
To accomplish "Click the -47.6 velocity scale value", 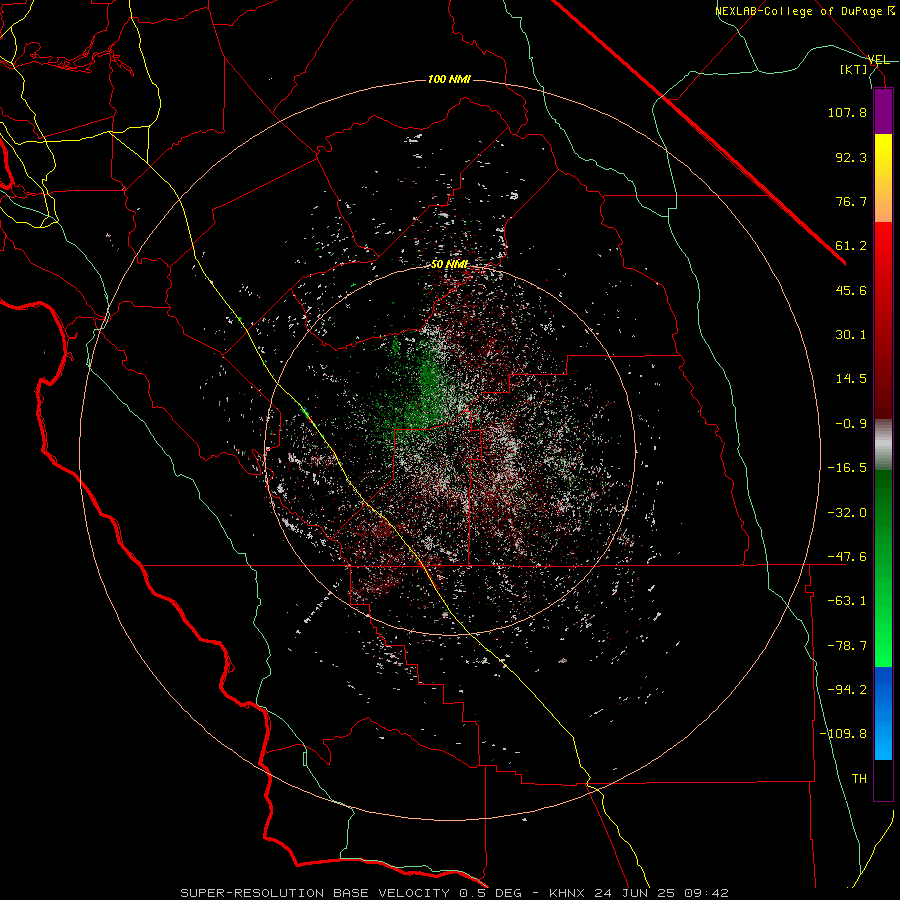I will pos(847,557).
